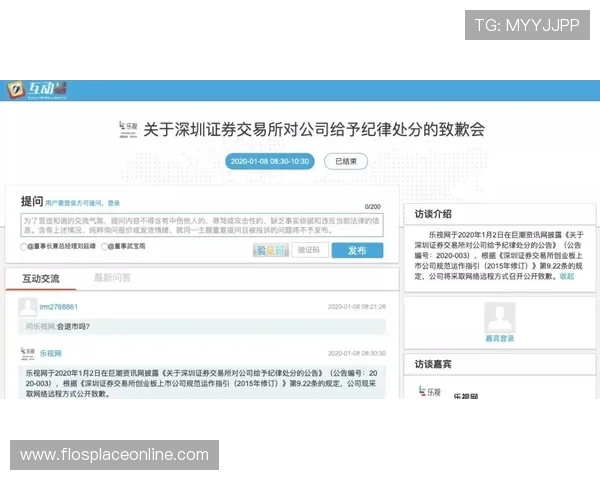Click the timestamp 2020-01-08 08:21:26
The height and width of the screenshot is (480, 600).
357,307
